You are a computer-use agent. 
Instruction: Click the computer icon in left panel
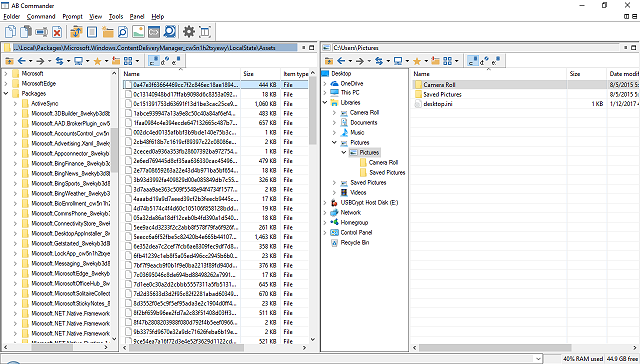[x=78, y=61]
